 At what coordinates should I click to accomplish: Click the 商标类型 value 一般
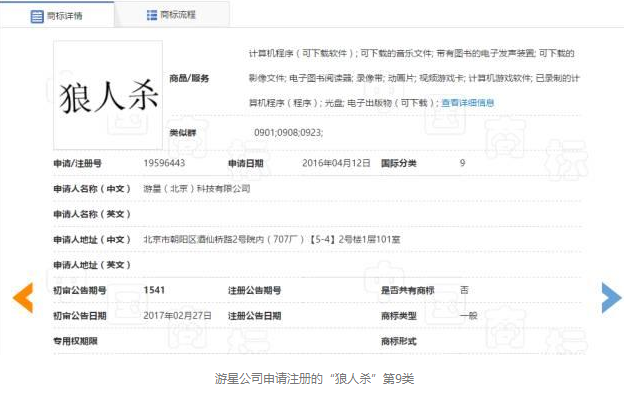click(469, 316)
